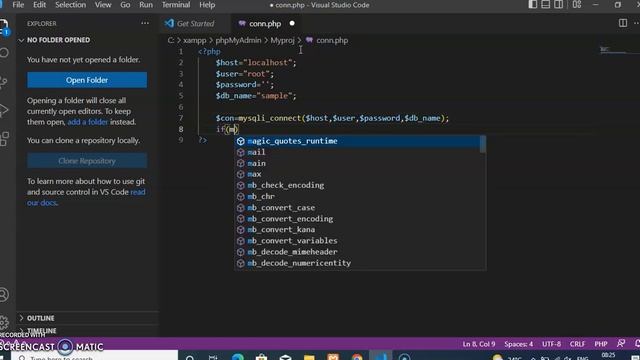The image size is (640, 360).
Task: Open customize layout icon
Action: 577,4
